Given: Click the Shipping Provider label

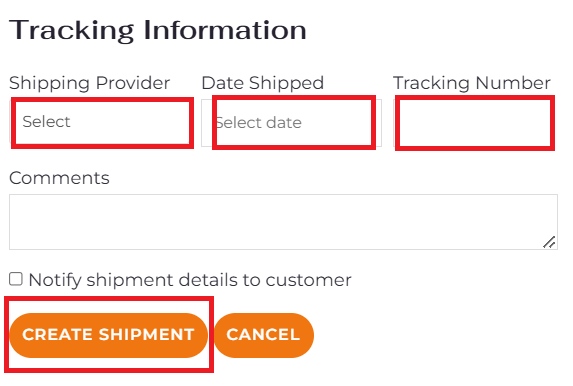Looking at the screenshot, I should pyautogui.click(x=90, y=83).
